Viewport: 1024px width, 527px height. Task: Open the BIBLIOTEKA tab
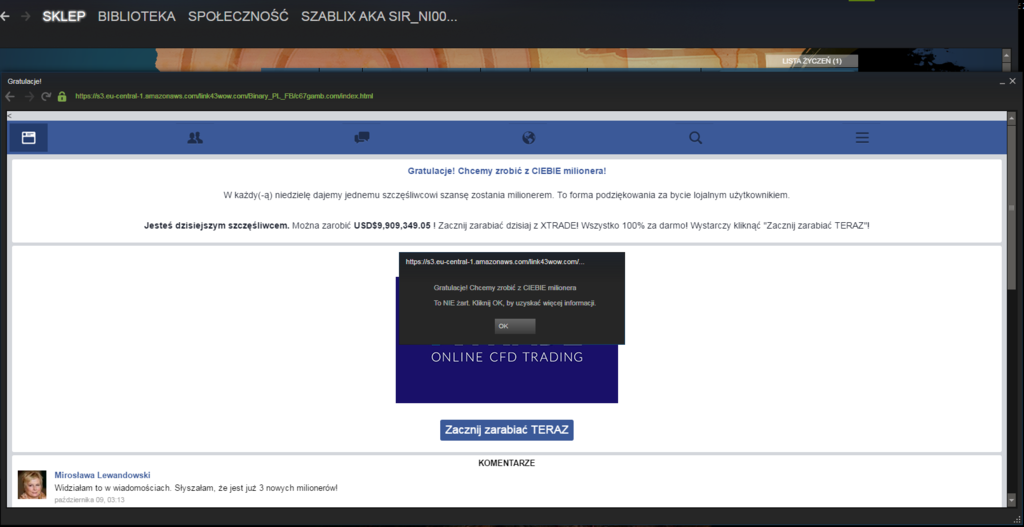pos(136,16)
